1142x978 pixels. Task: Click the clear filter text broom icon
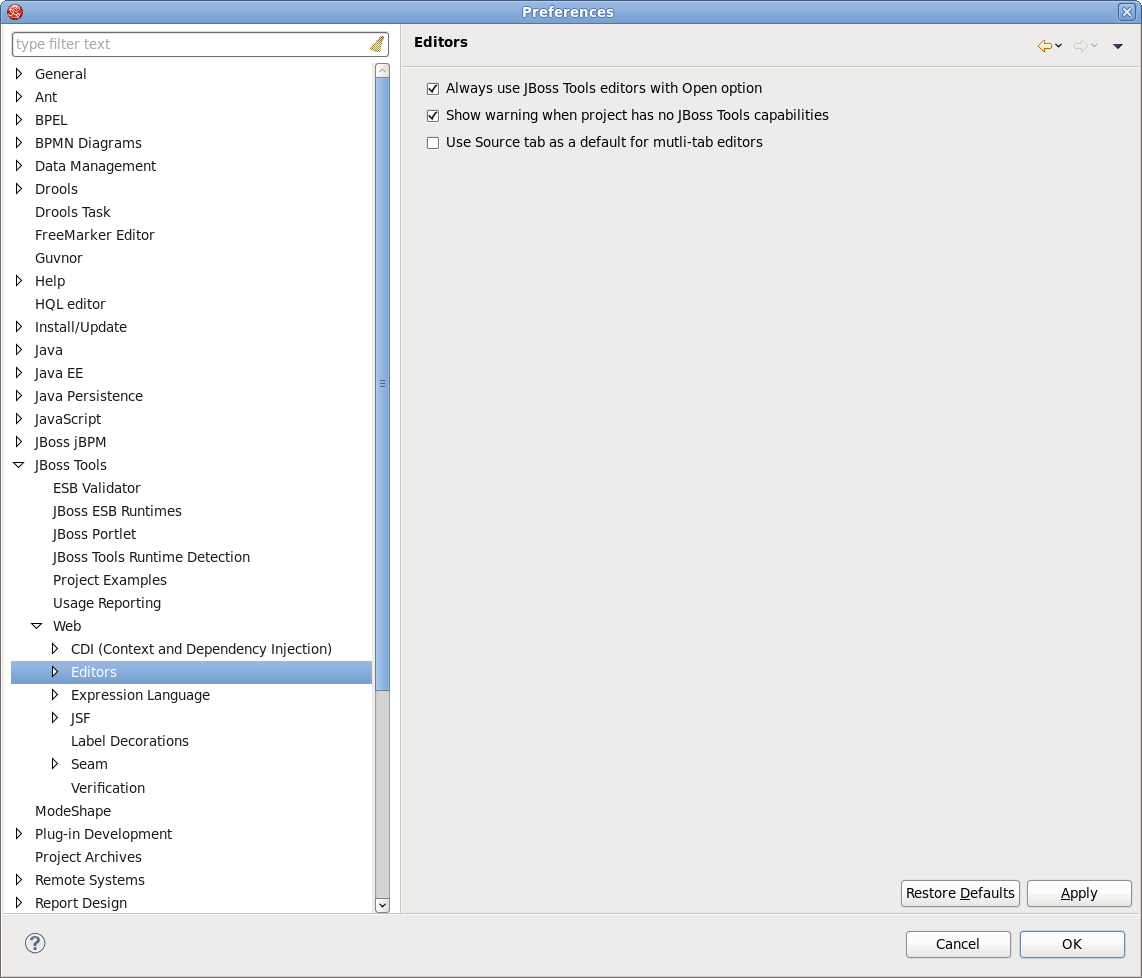tap(376, 44)
